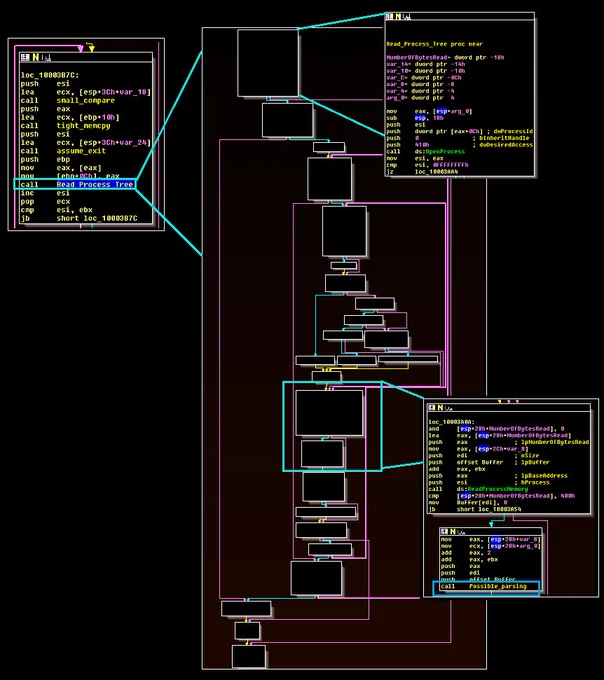Click the 'add eax, 2' instruction
Image resolution: width=604 pixels, height=680 pixels.
tap(466, 553)
